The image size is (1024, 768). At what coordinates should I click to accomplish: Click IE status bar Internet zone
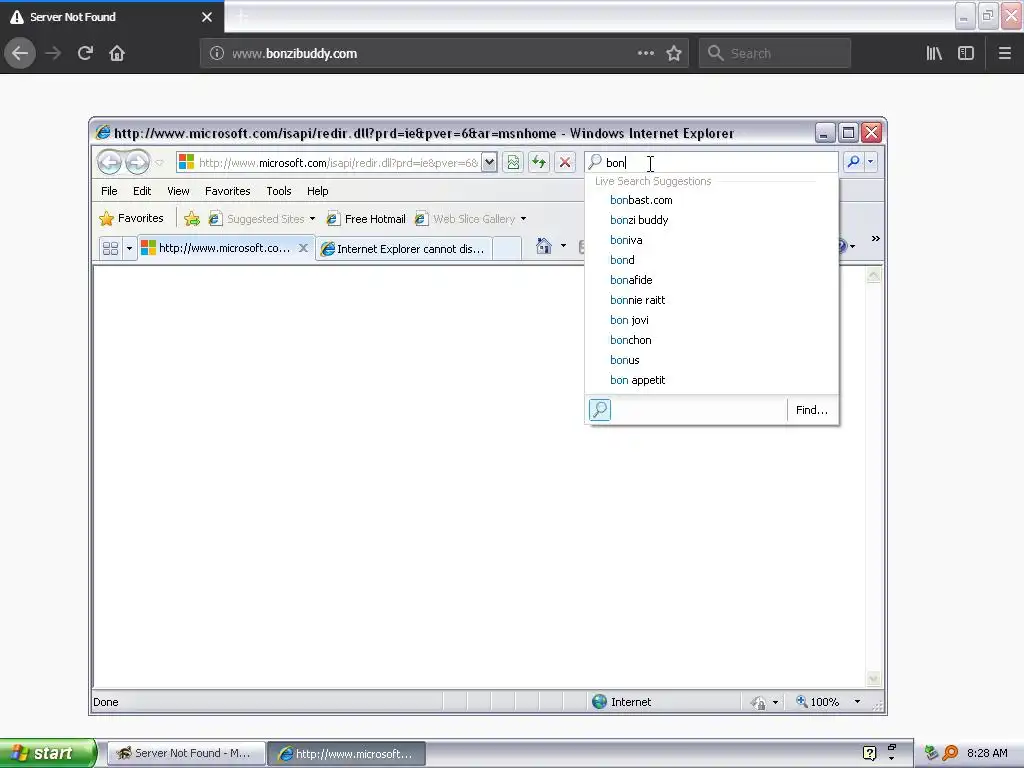(x=622, y=702)
